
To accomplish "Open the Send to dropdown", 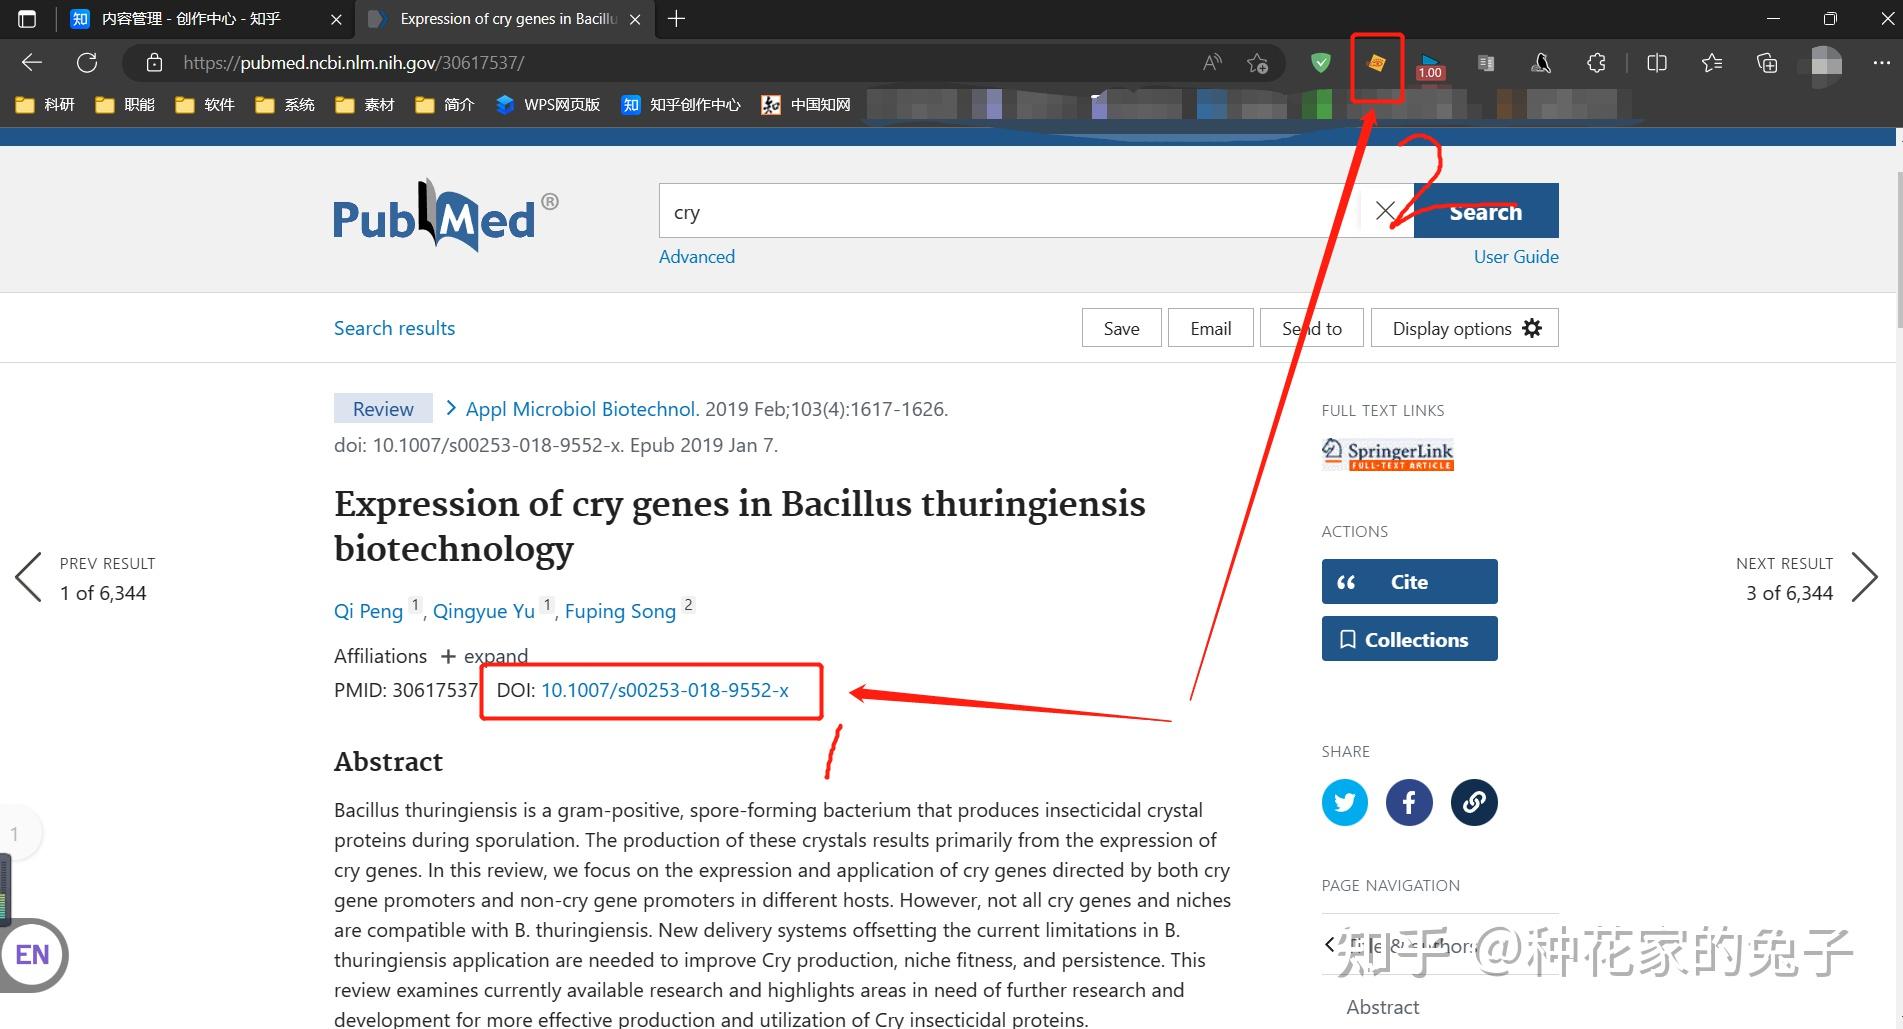I will (1311, 327).
